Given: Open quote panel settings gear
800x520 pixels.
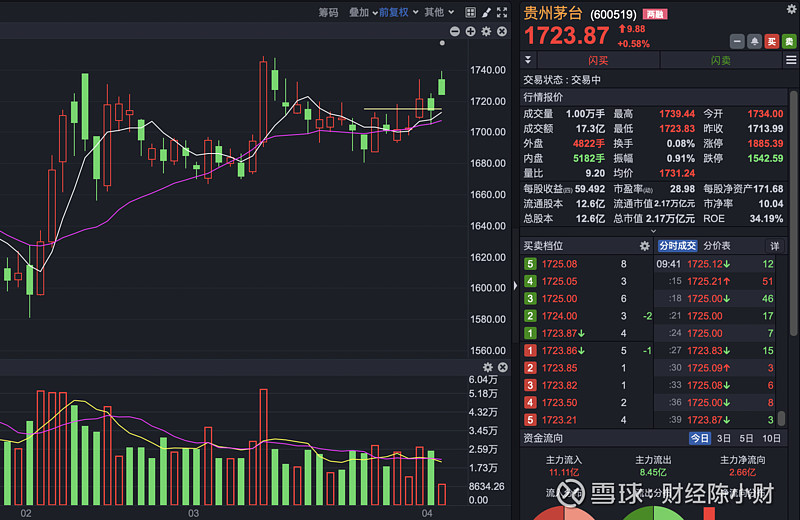Looking at the screenshot, I should pos(792,9).
